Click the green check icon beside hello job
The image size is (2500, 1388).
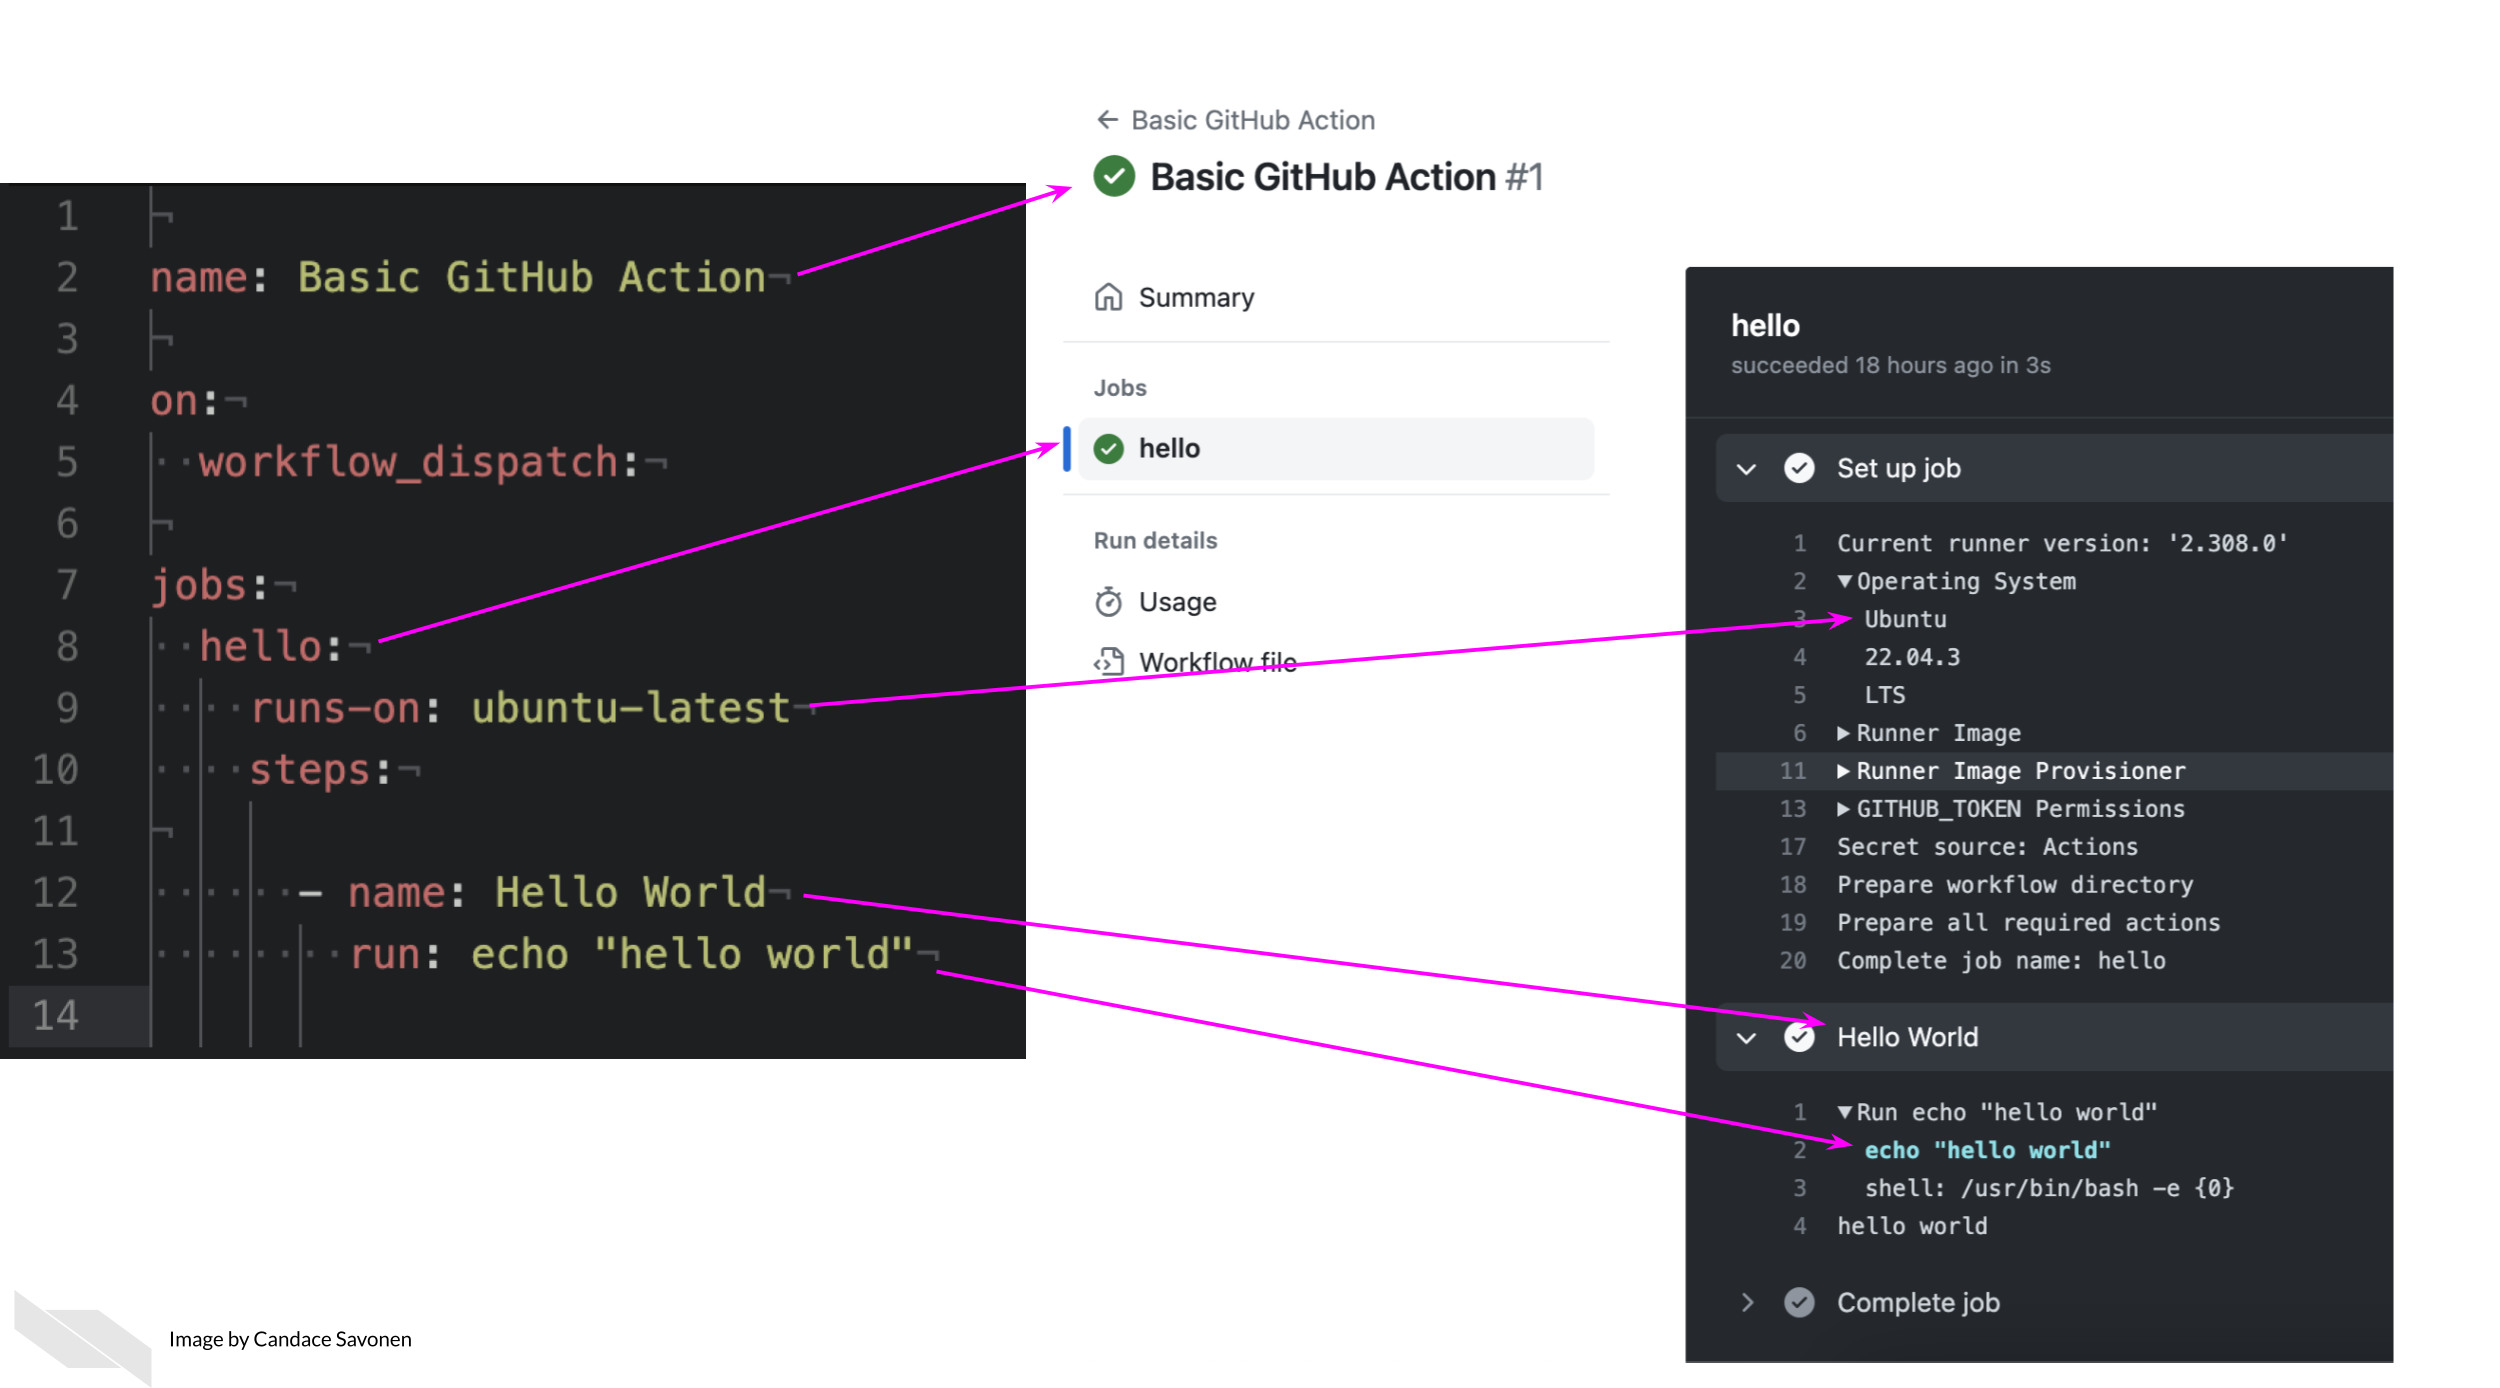[1109, 449]
